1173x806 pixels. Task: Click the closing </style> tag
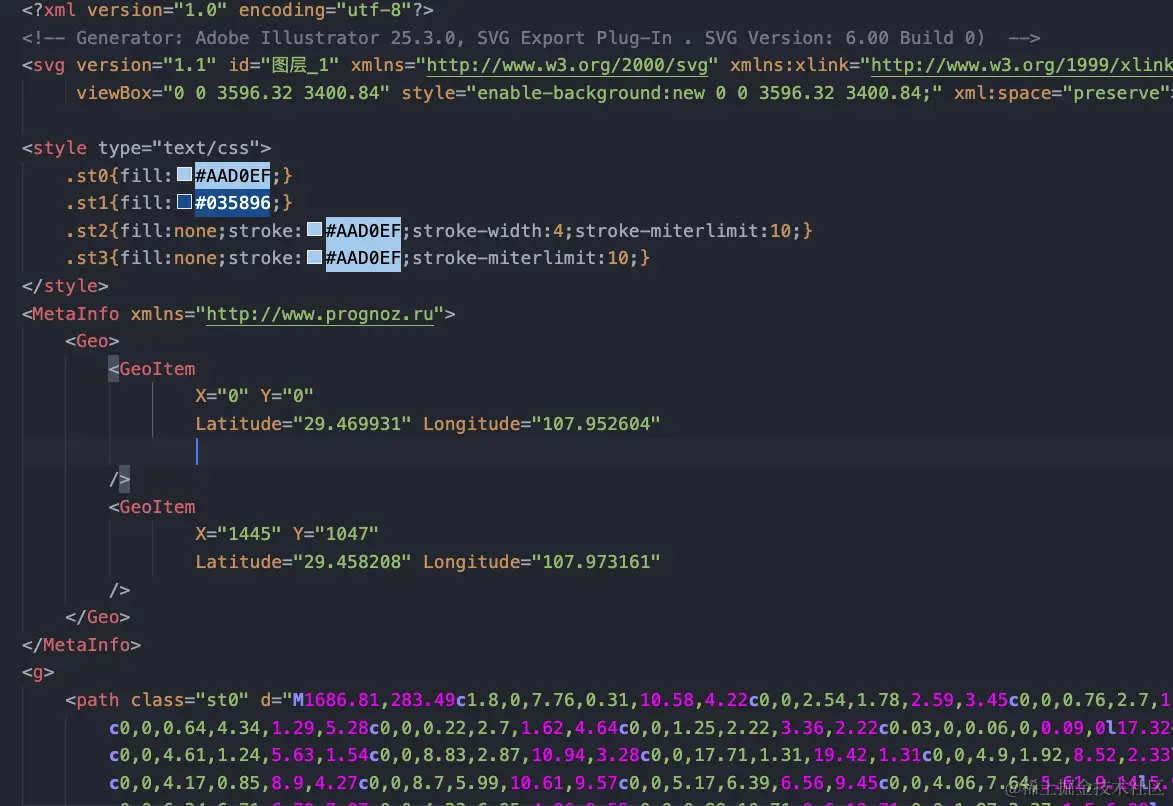[x=65, y=286]
